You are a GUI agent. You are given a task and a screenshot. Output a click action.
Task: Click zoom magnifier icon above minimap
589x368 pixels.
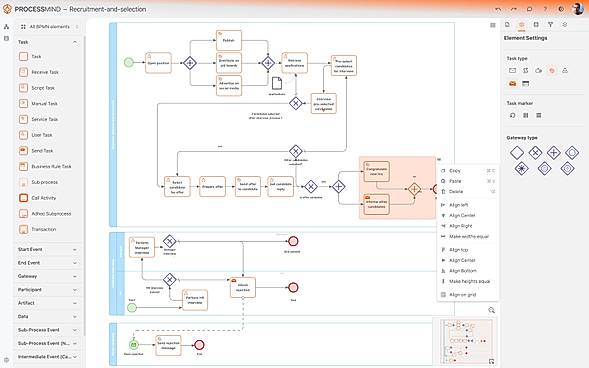[x=491, y=310]
